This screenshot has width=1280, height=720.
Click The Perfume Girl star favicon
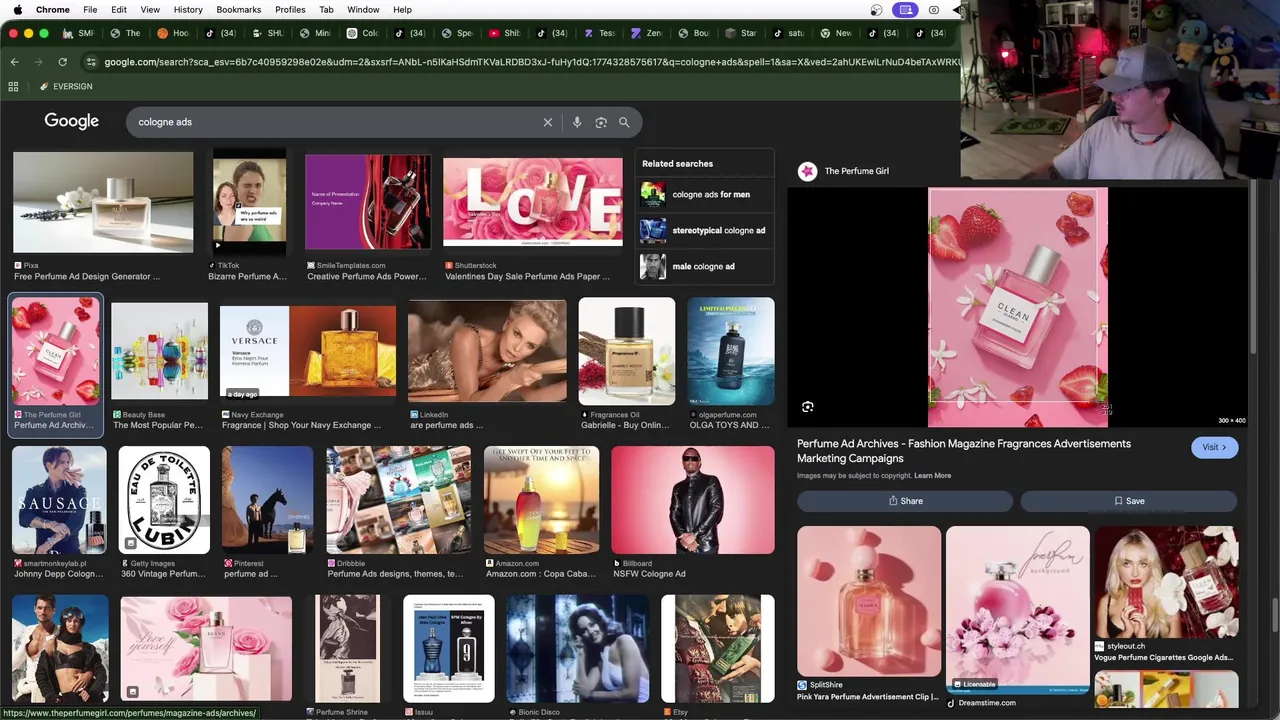click(807, 171)
